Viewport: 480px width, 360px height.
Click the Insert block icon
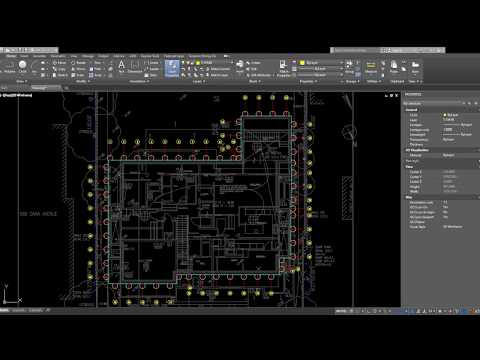point(240,66)
